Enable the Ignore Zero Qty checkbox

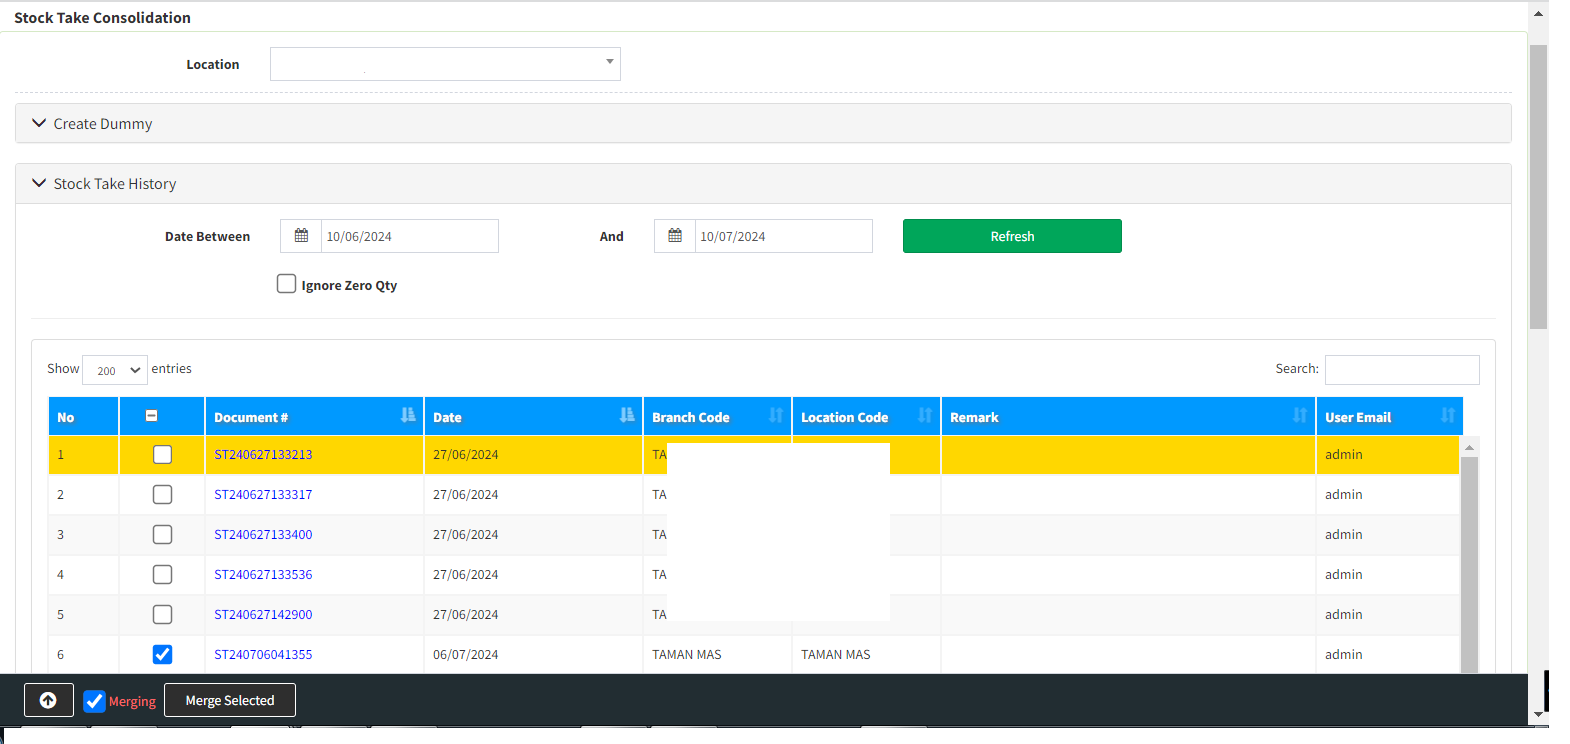[287, 284]
